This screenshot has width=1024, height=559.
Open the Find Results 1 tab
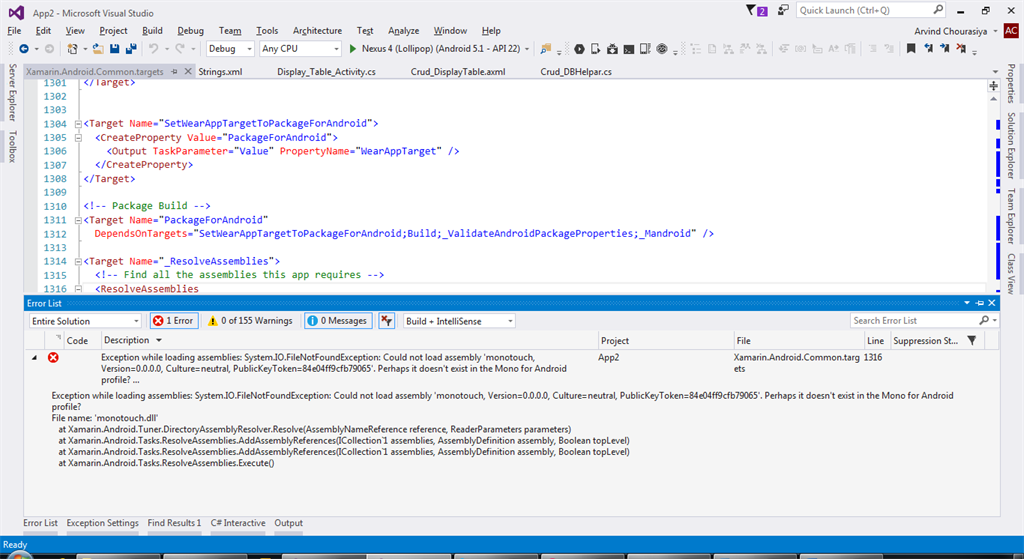[x=174, y=523]
